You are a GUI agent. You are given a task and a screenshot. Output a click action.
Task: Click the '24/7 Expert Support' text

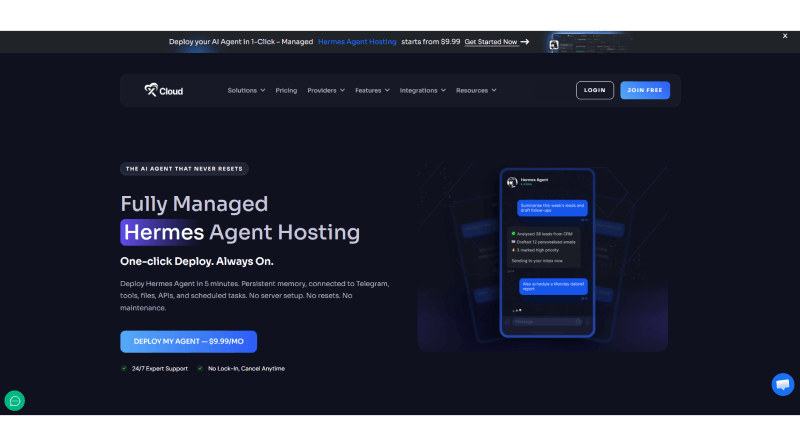pyautogui.click(x=160, y=368)
